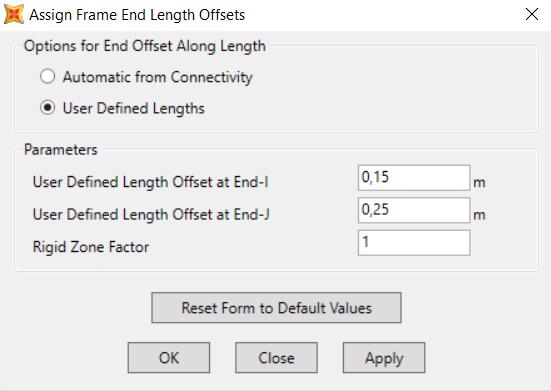Close the dialog with the X button
The width and height of the screenshot is (551, 391).
pos(532,15)
